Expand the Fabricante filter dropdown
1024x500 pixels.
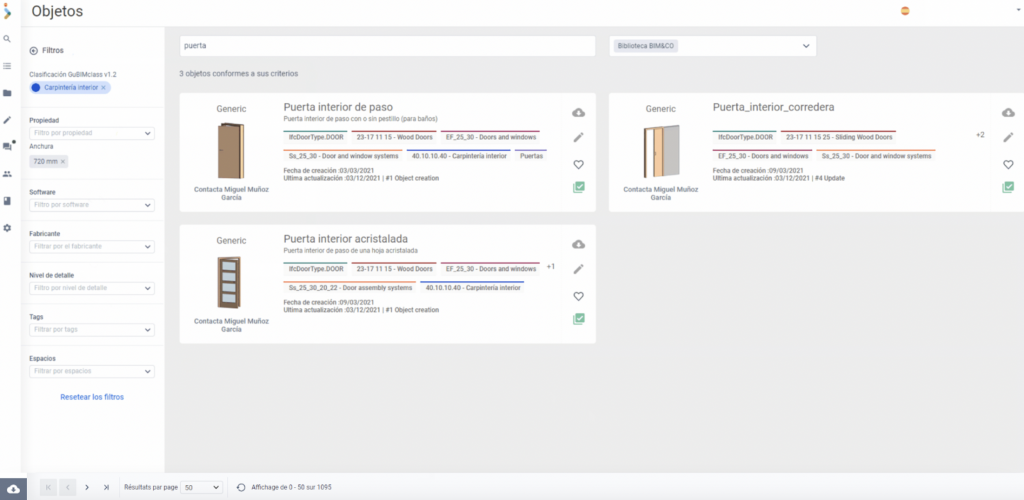(x=91, y=247)
